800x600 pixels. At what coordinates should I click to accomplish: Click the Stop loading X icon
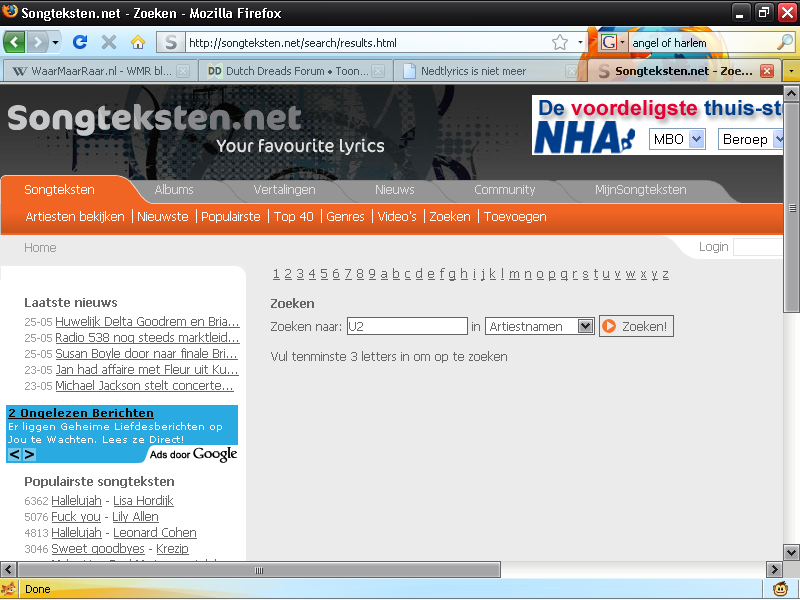(x=109, y=42)
